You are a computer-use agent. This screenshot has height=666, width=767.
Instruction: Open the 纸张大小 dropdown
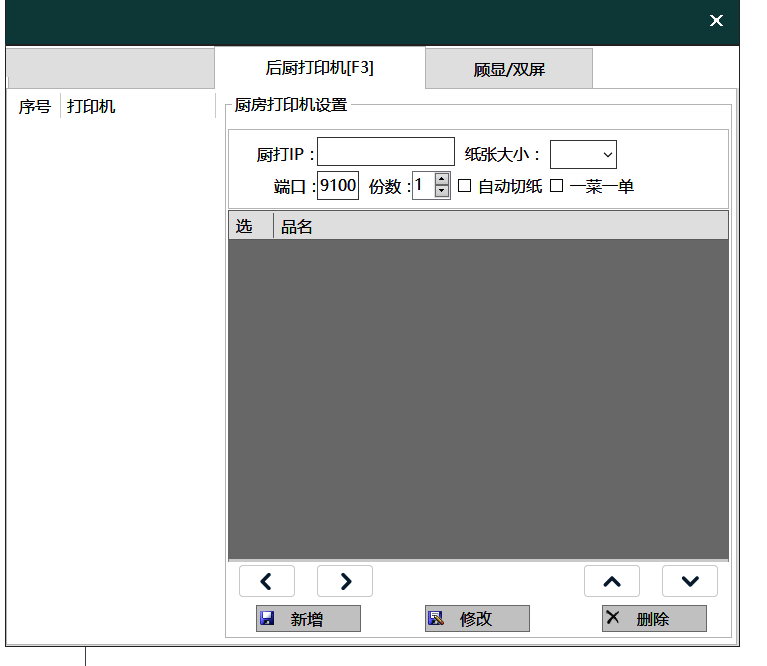click(583, 154)
